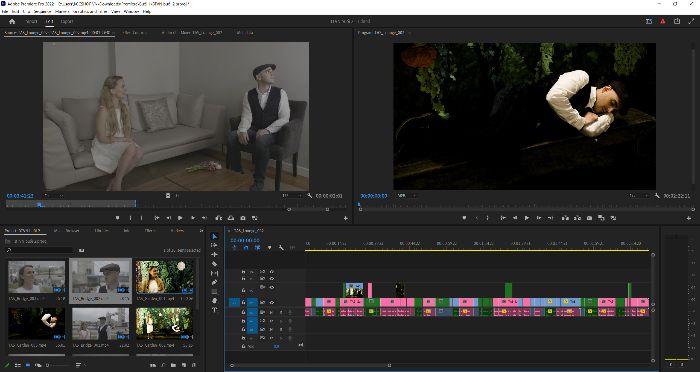Mute audio track A1
This screenshot has width=700, height=372.
(272, 312)
